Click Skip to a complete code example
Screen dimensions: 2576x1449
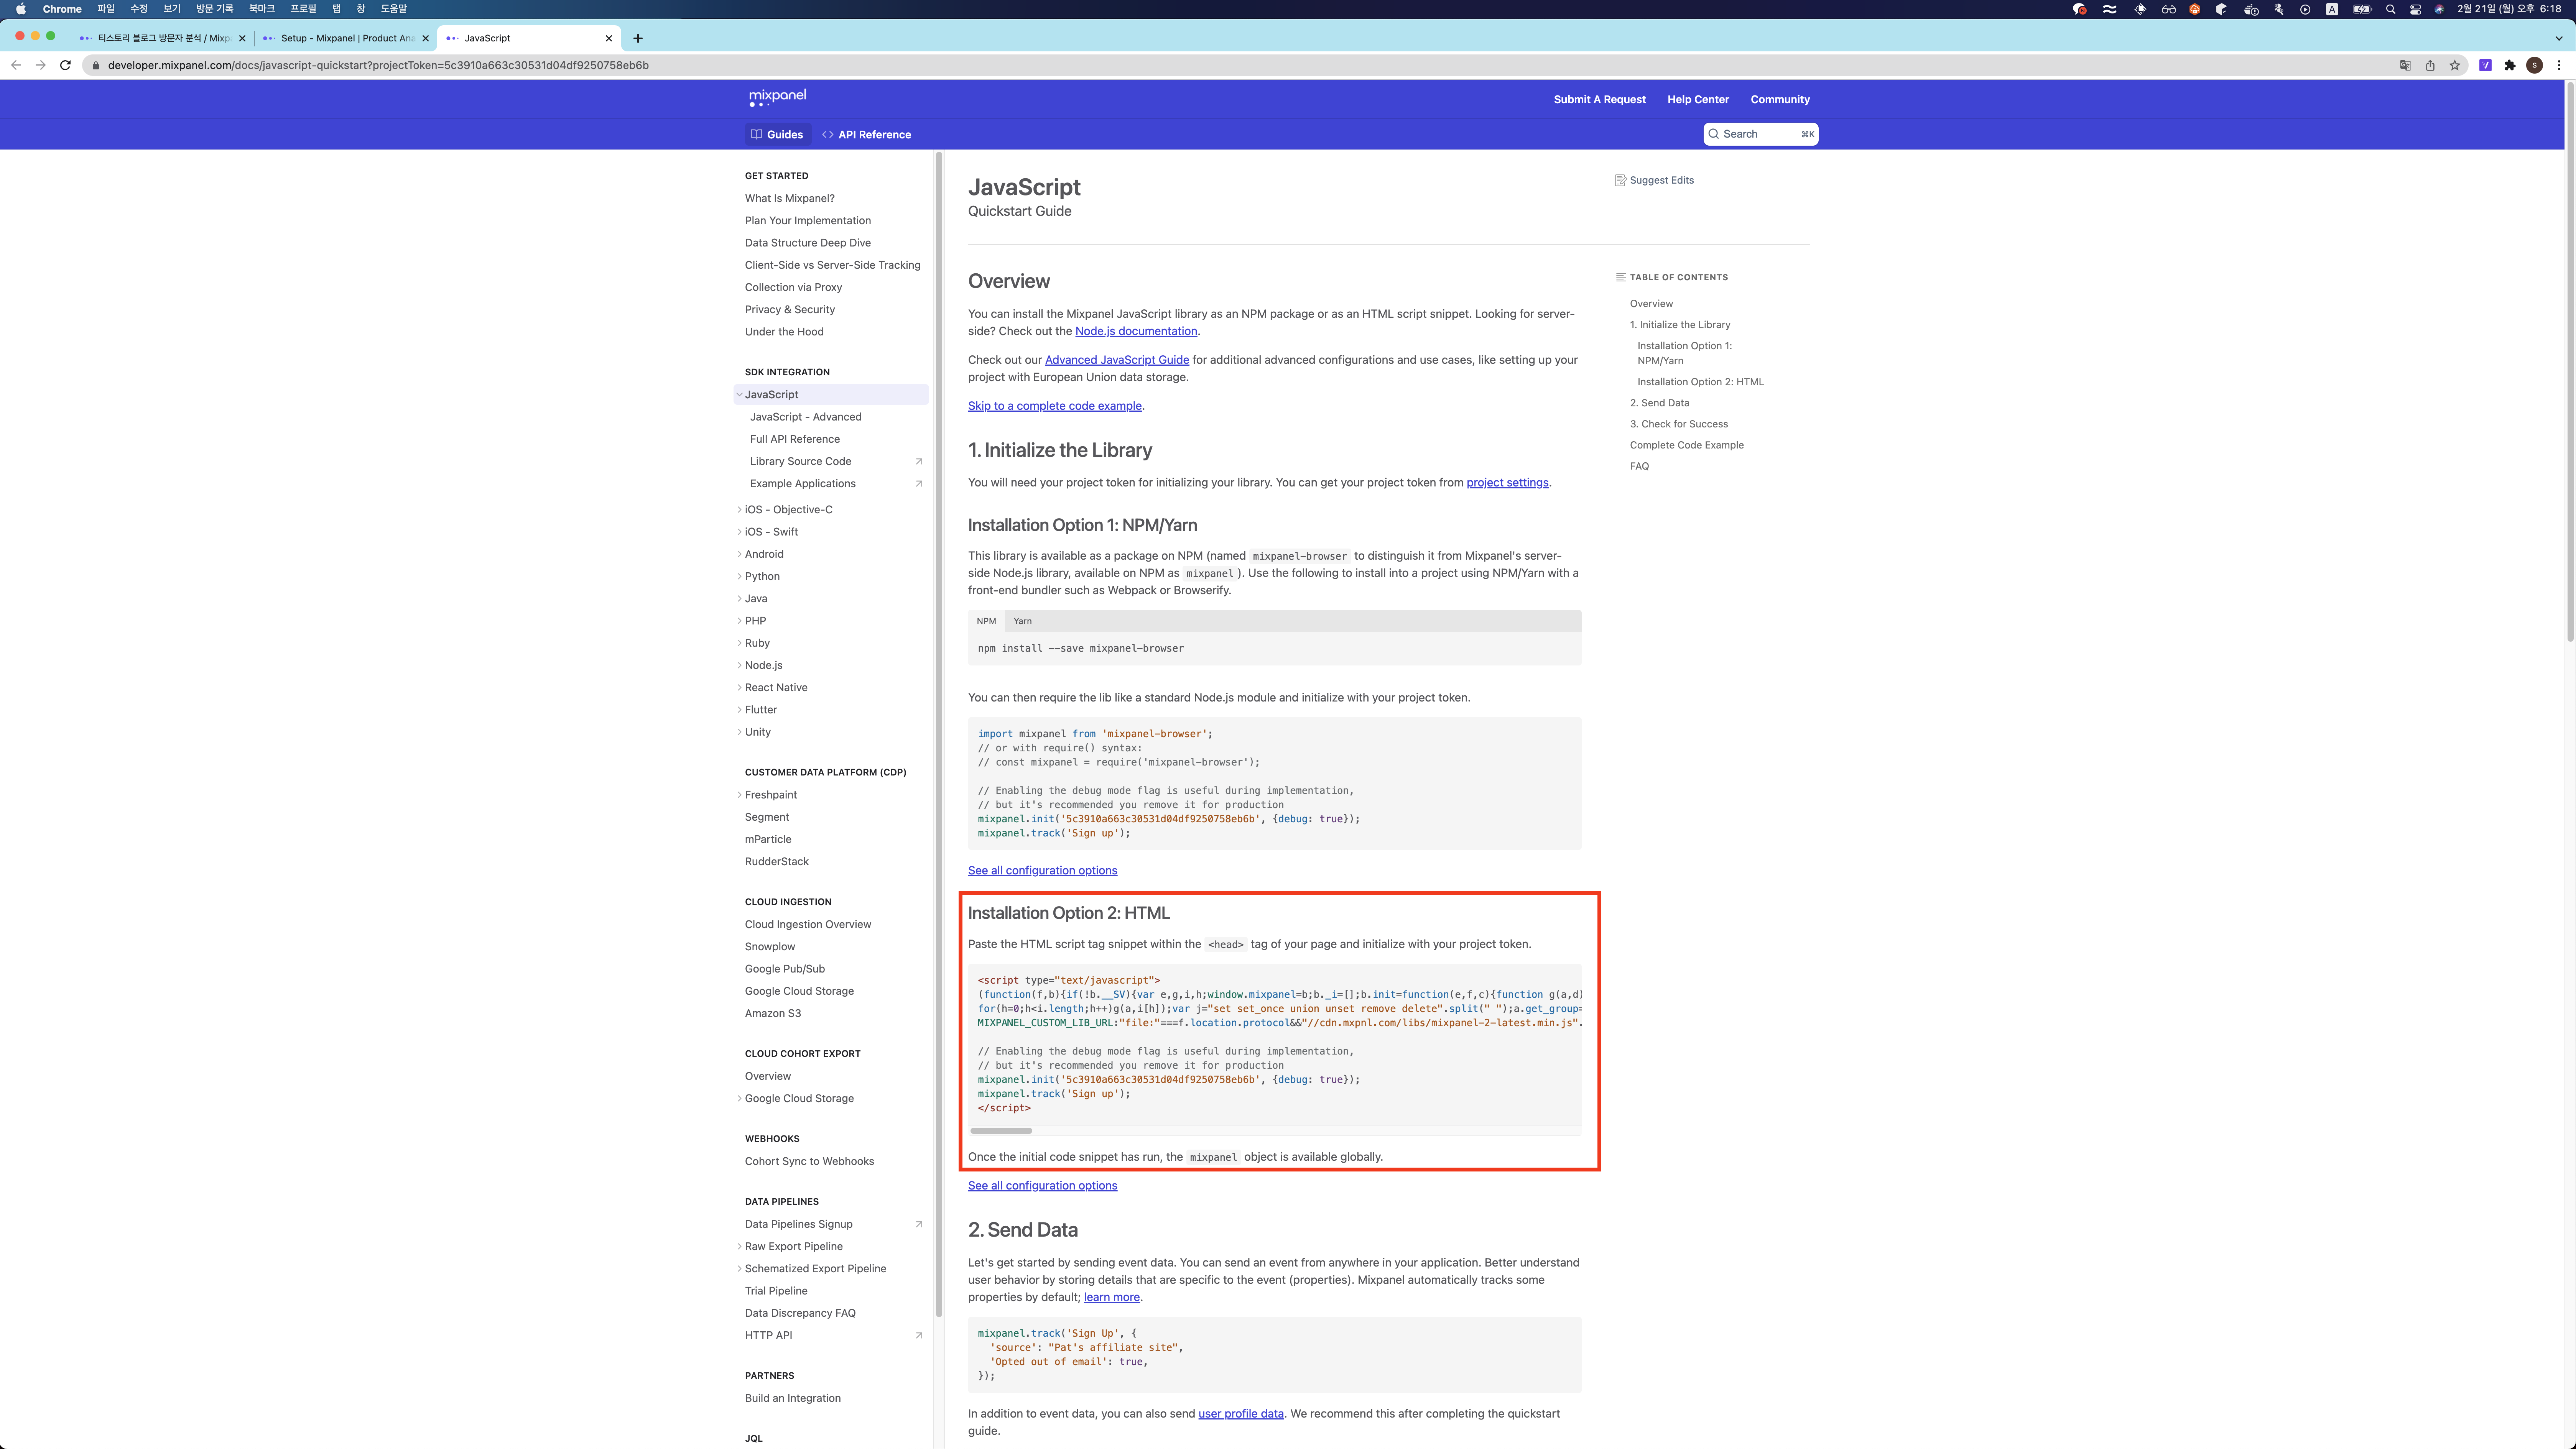pyautogui.click(x=1054, y=406)
